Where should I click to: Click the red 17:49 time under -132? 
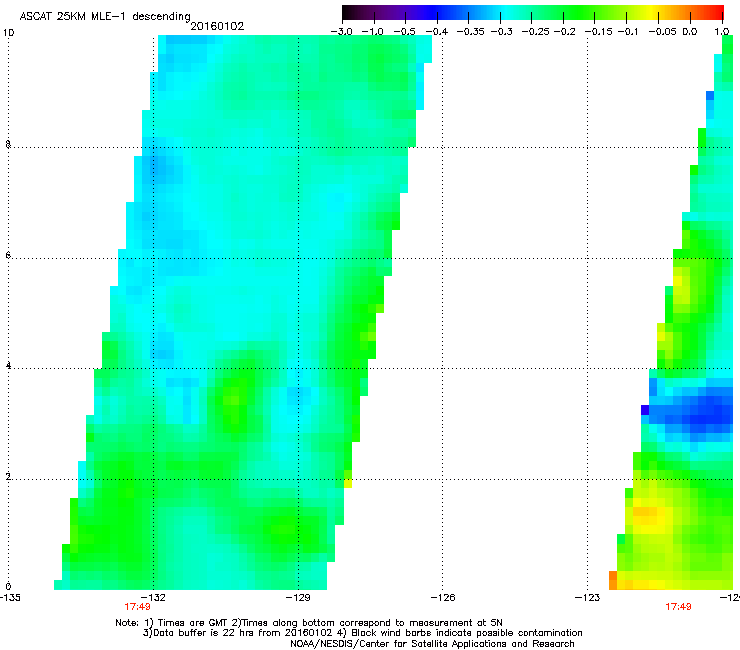pyautogui.click(x=137, y=607)
